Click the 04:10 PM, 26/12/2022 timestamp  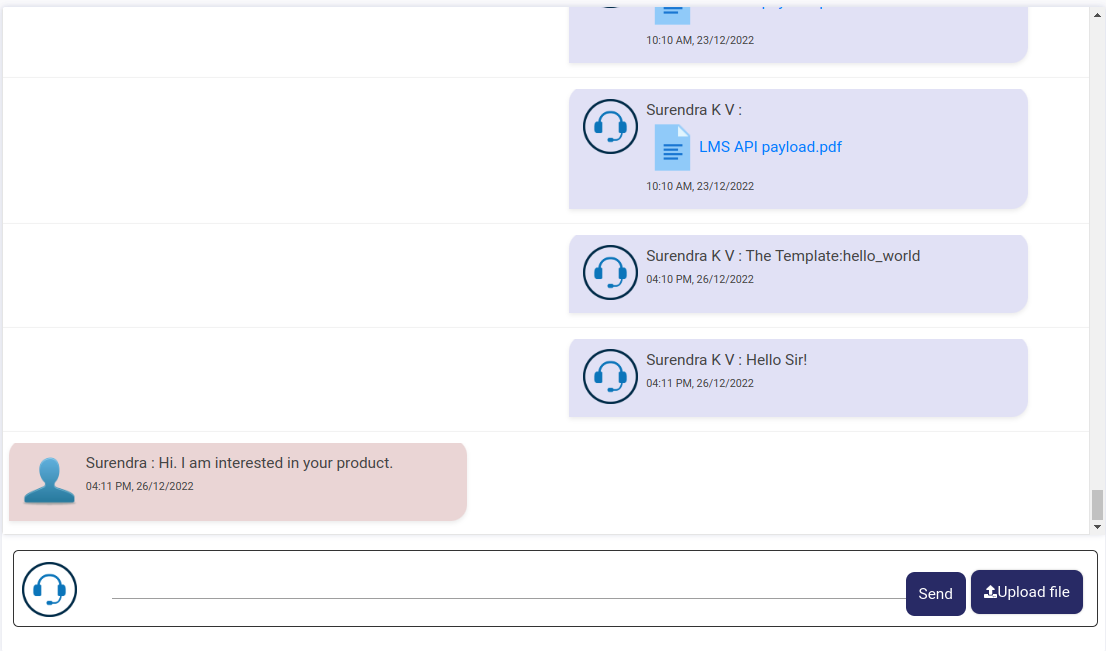[700, 280]
